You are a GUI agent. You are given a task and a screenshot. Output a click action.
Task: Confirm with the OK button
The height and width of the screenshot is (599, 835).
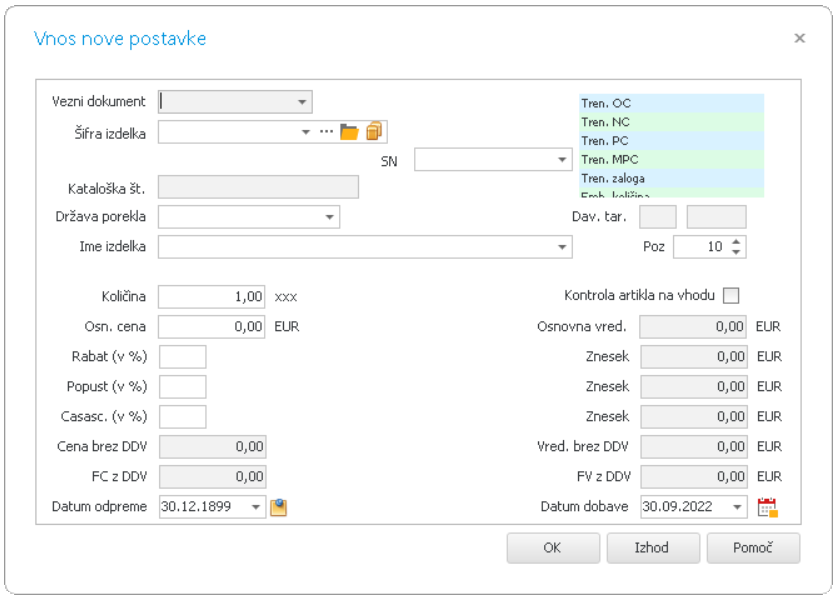click(553, 548)
